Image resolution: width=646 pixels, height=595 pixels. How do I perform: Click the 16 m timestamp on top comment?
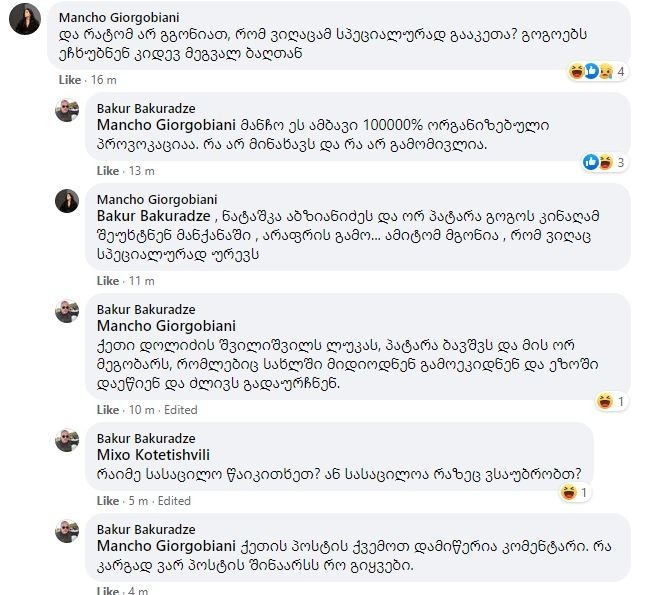pyautogui.click(x=102, y=80)
